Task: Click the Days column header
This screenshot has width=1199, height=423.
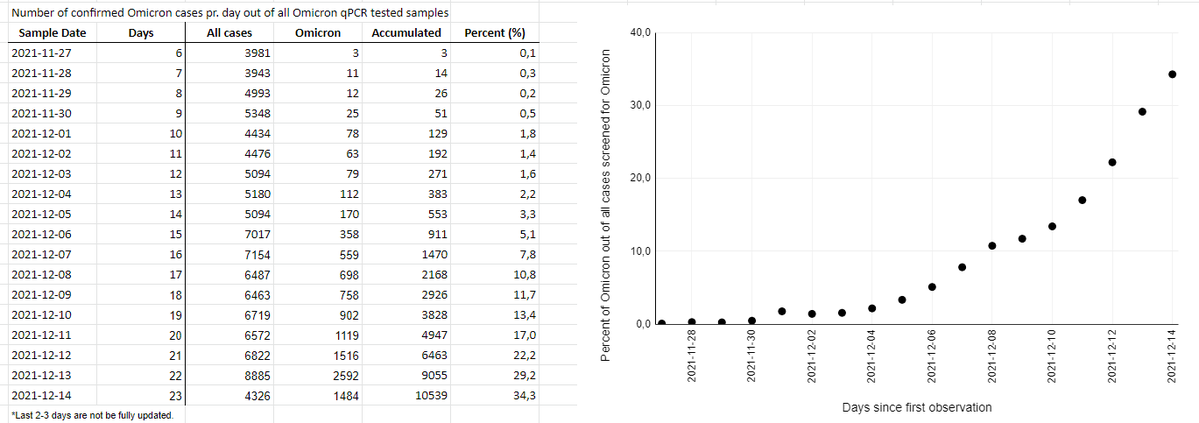Action: pos(141,33)
